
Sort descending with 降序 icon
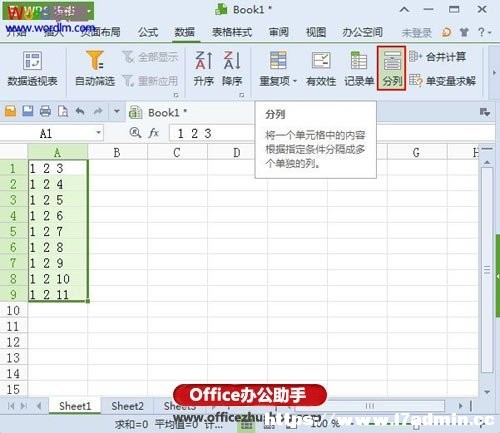(232, 69)
